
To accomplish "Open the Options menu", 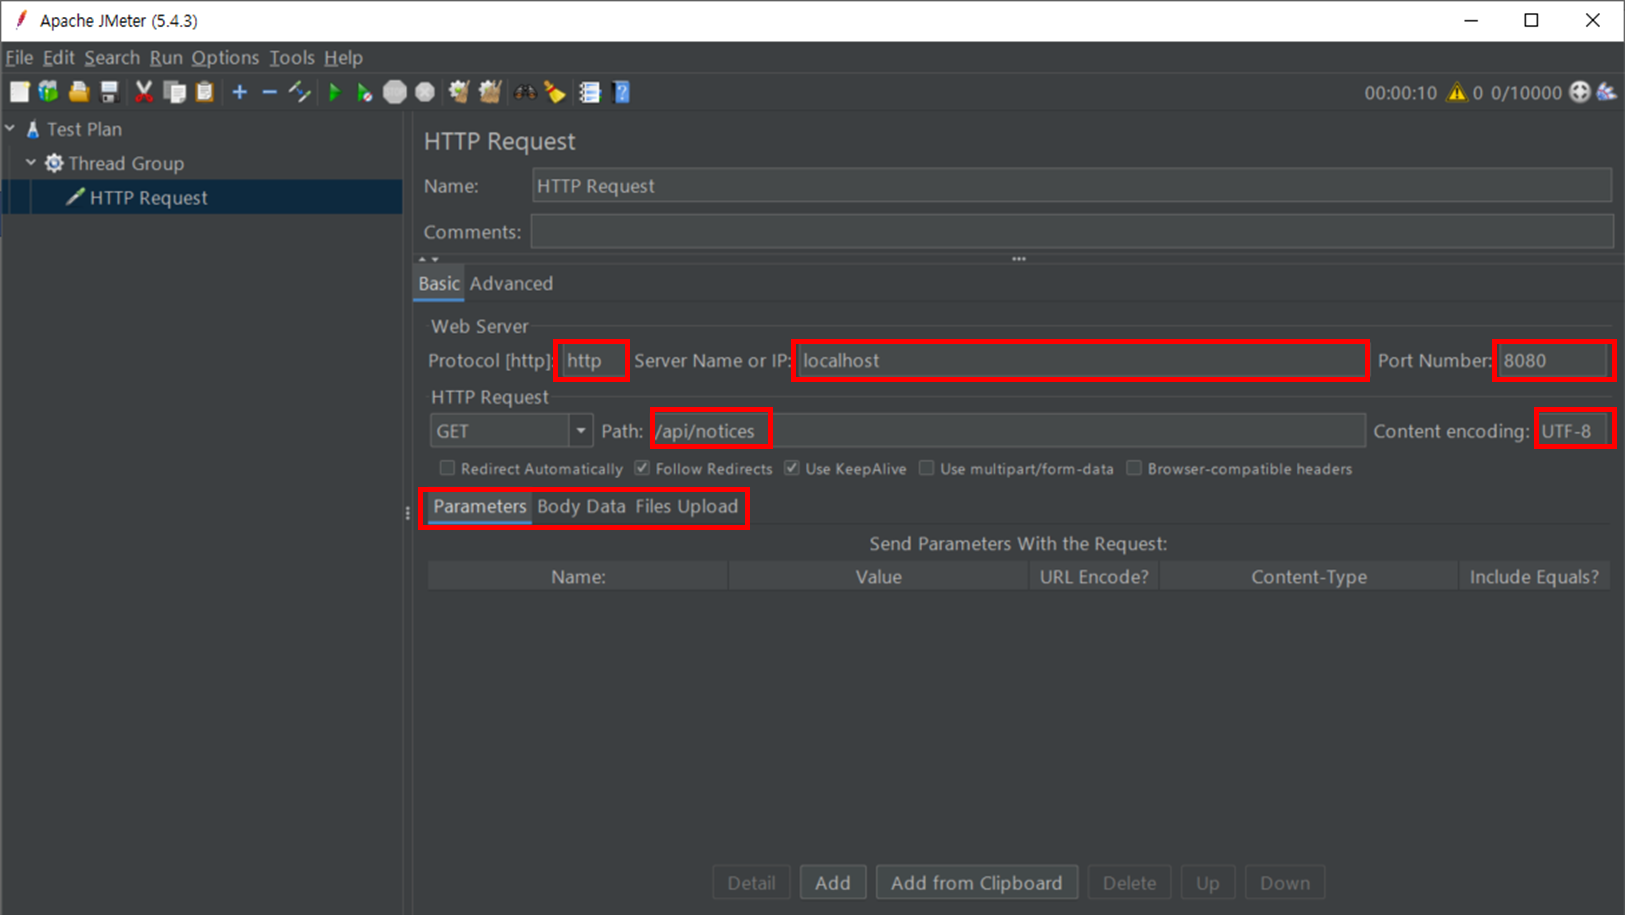I will tap(225, 58).
